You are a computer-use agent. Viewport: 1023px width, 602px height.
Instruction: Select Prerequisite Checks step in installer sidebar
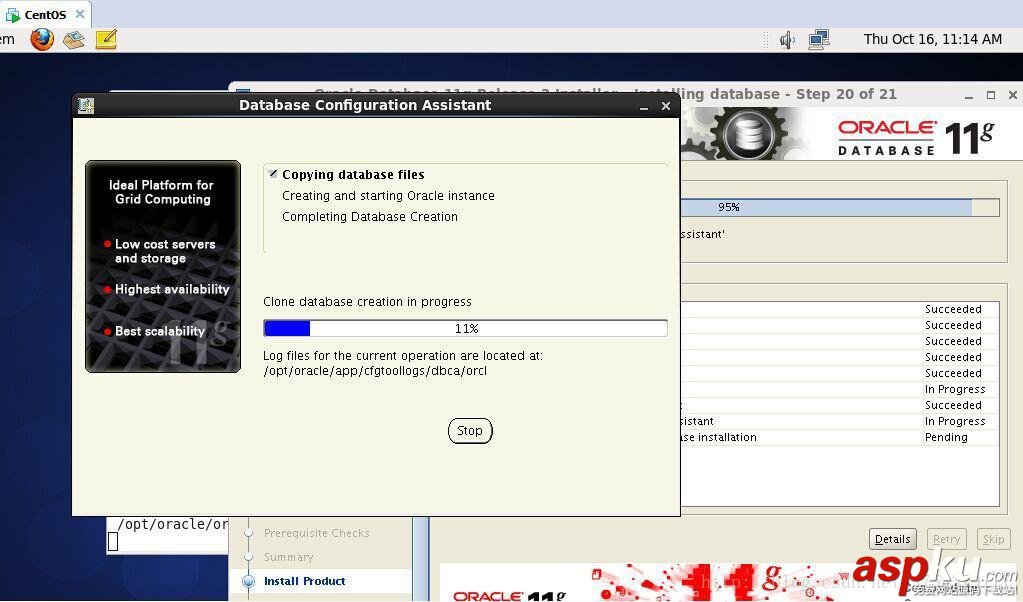(x=316, y=533)
